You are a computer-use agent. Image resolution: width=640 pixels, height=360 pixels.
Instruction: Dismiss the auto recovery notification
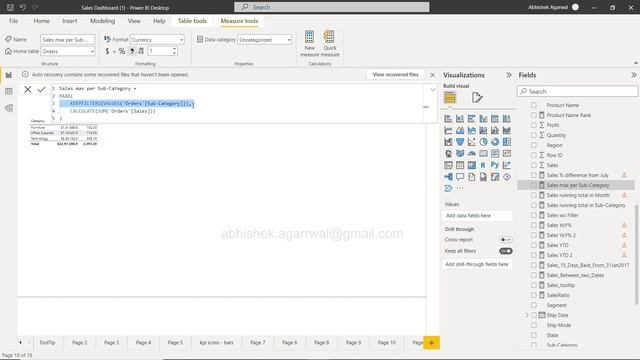coord(432,75)
